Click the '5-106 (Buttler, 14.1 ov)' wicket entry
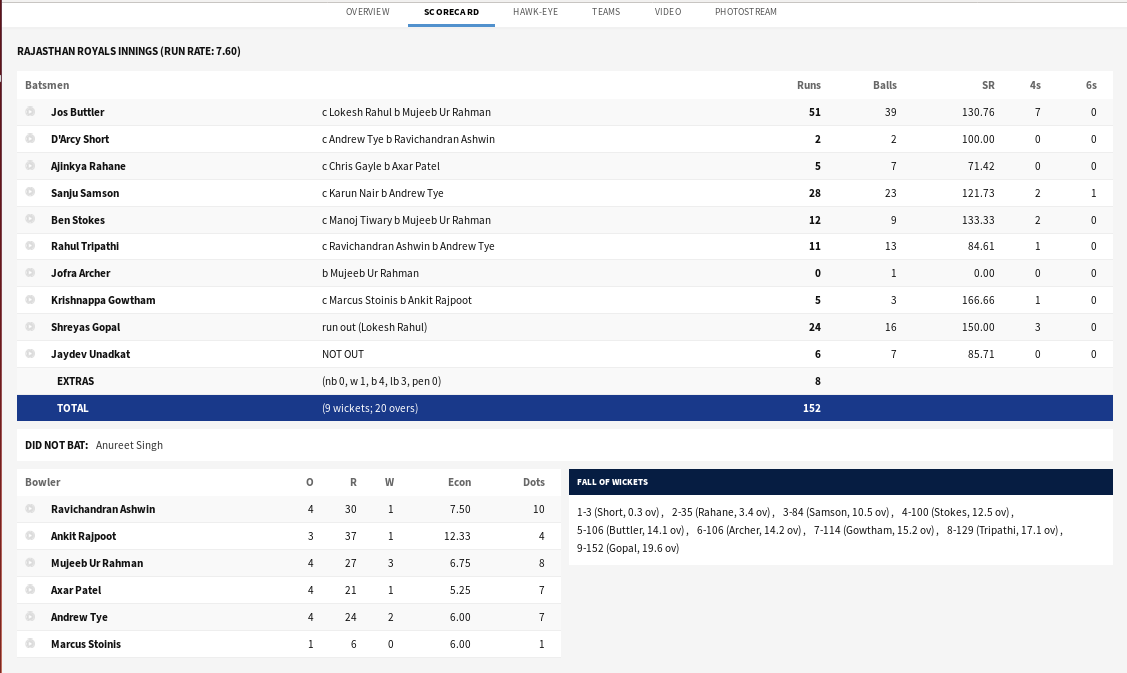The height and width of the screenshot is (673, 1127). (630, 531)
